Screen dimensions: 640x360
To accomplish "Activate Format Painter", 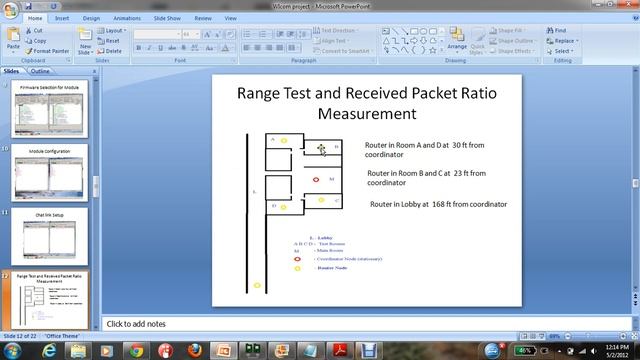I will click(x=47, y=51).
